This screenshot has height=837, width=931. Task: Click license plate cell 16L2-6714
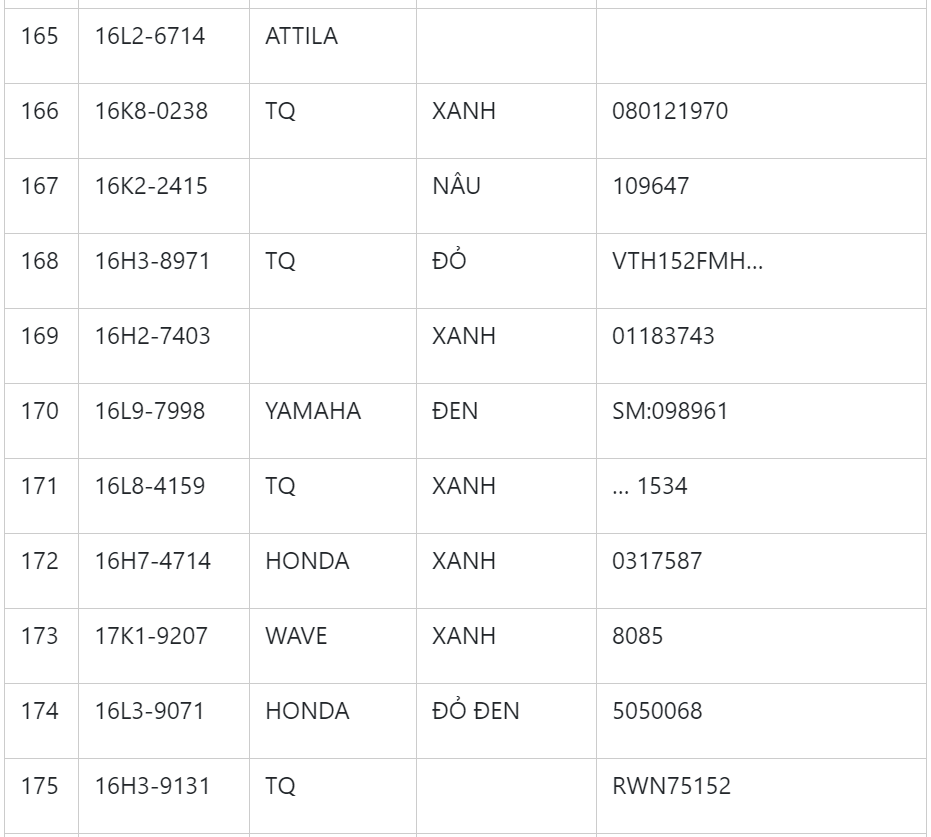tap(150, 37)
